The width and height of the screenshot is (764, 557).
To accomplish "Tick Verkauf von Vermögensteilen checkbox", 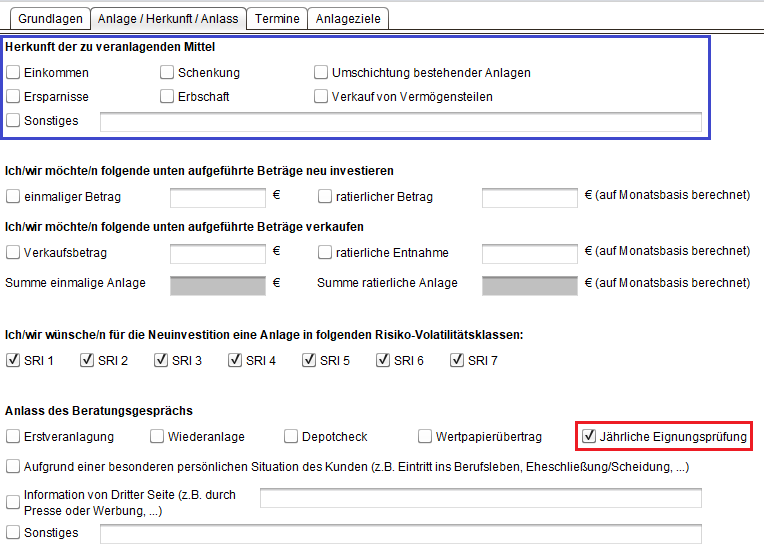I will [x=321, y=96].
